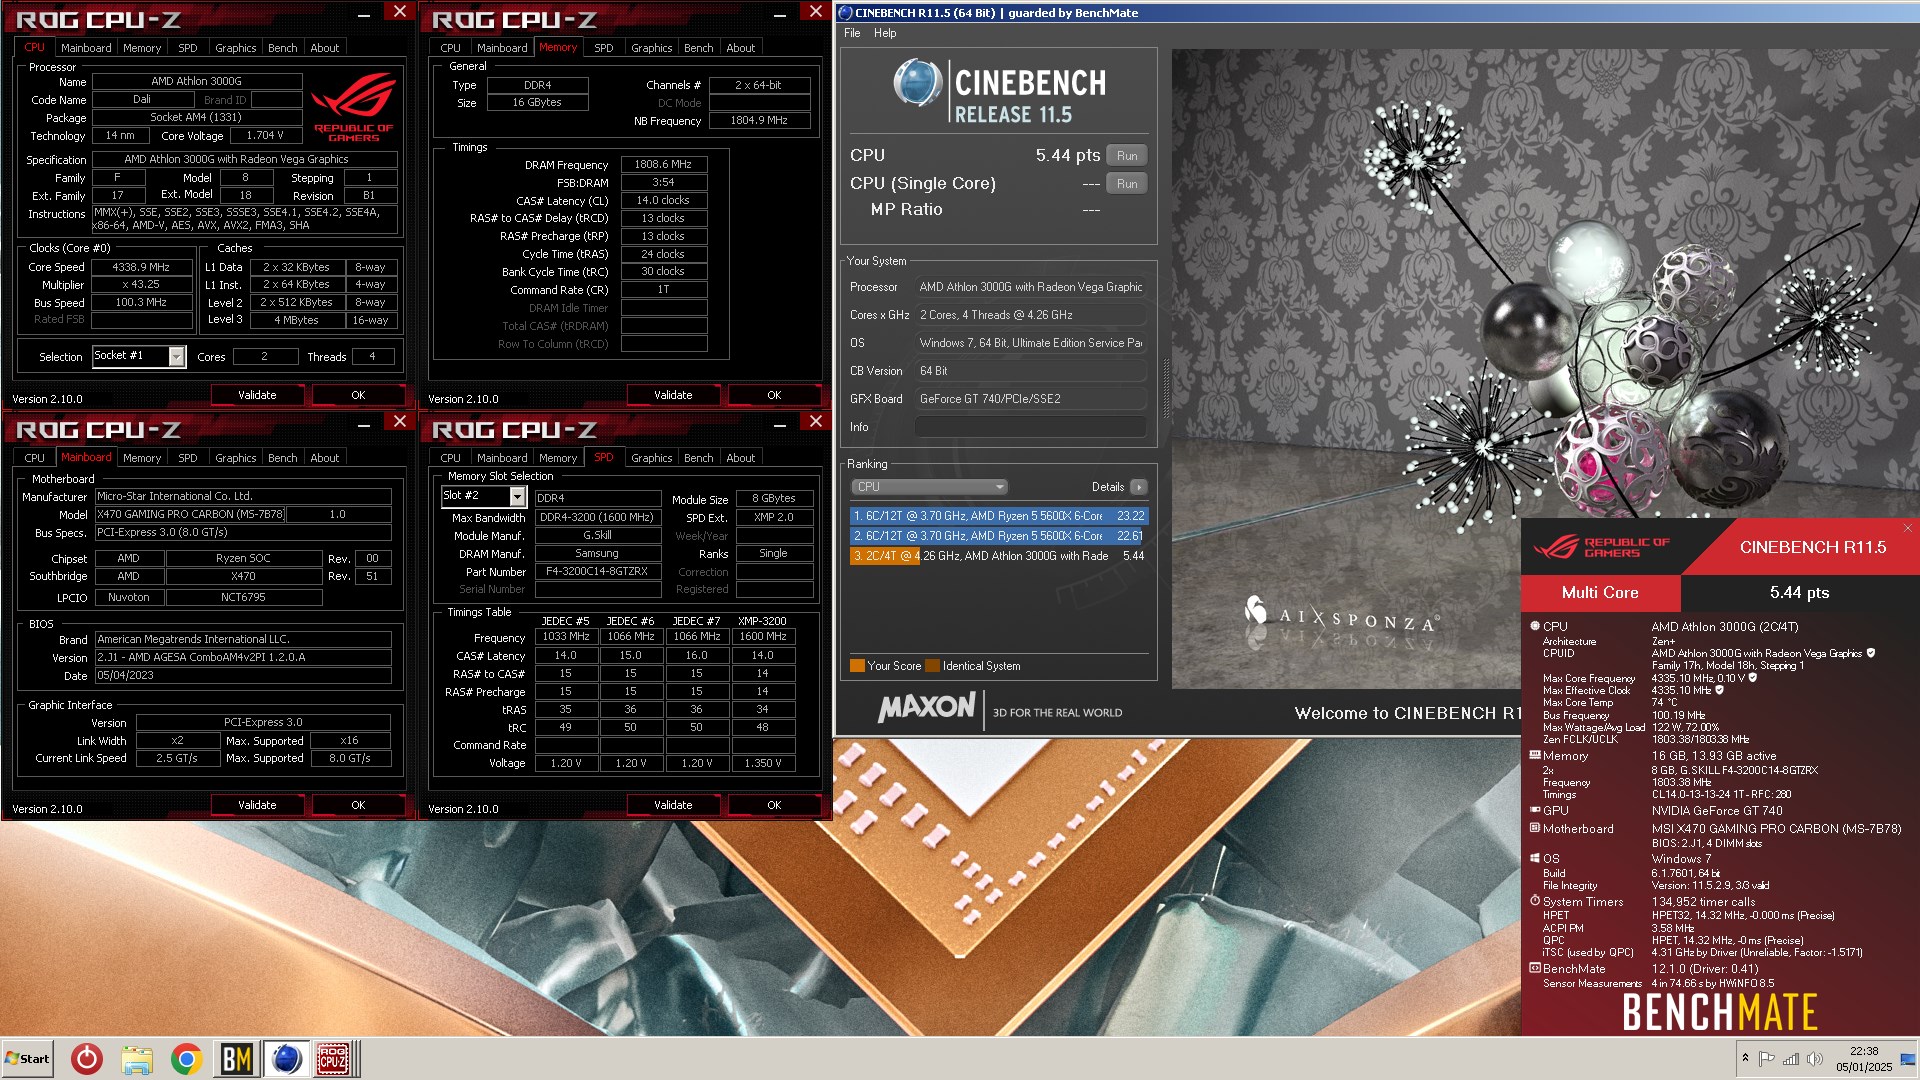The height and width of the screenshot is (1080, 1920).
Task: Select CPU tab in SPD CPU-Z window
Action: [x=451, y=458]
